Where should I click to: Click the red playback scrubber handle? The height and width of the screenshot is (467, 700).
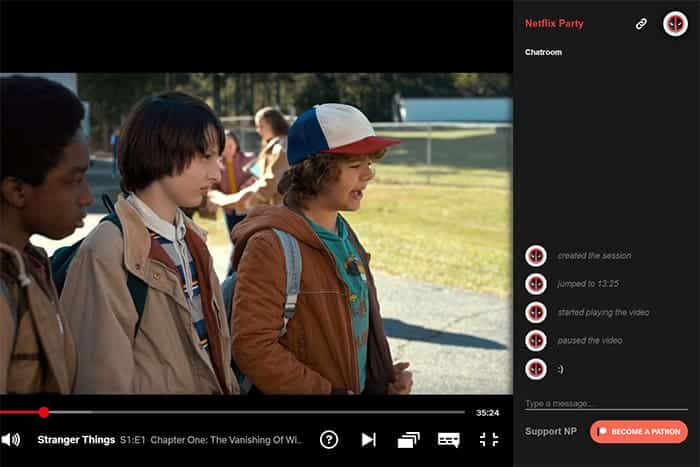(x=43, y=412)
